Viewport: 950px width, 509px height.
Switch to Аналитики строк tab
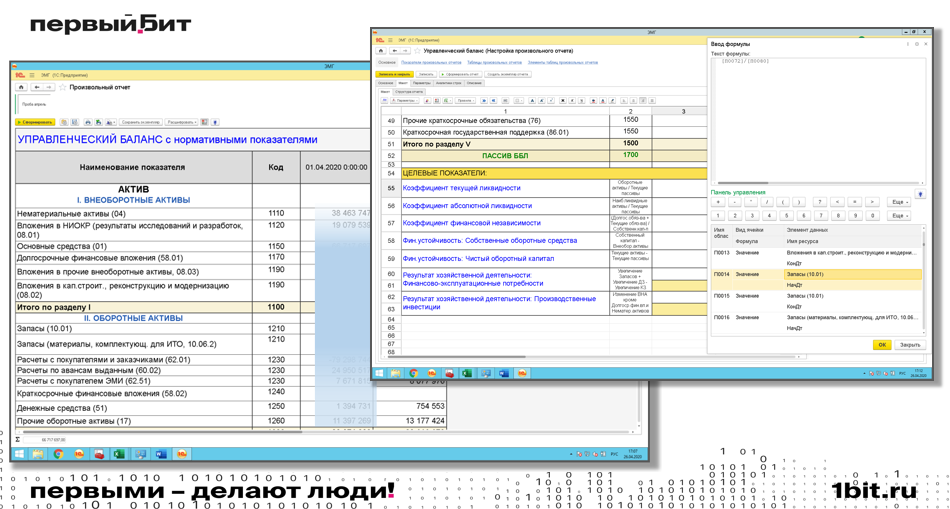[449, 83]
